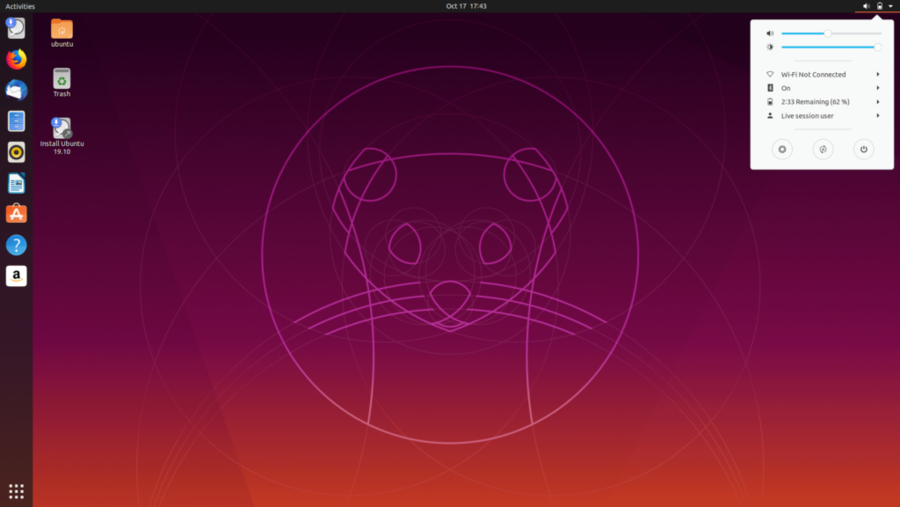The width and height of the screenshot is (900, 507).
Task: Click the volume icon in top bar
Action: point(866,6)
